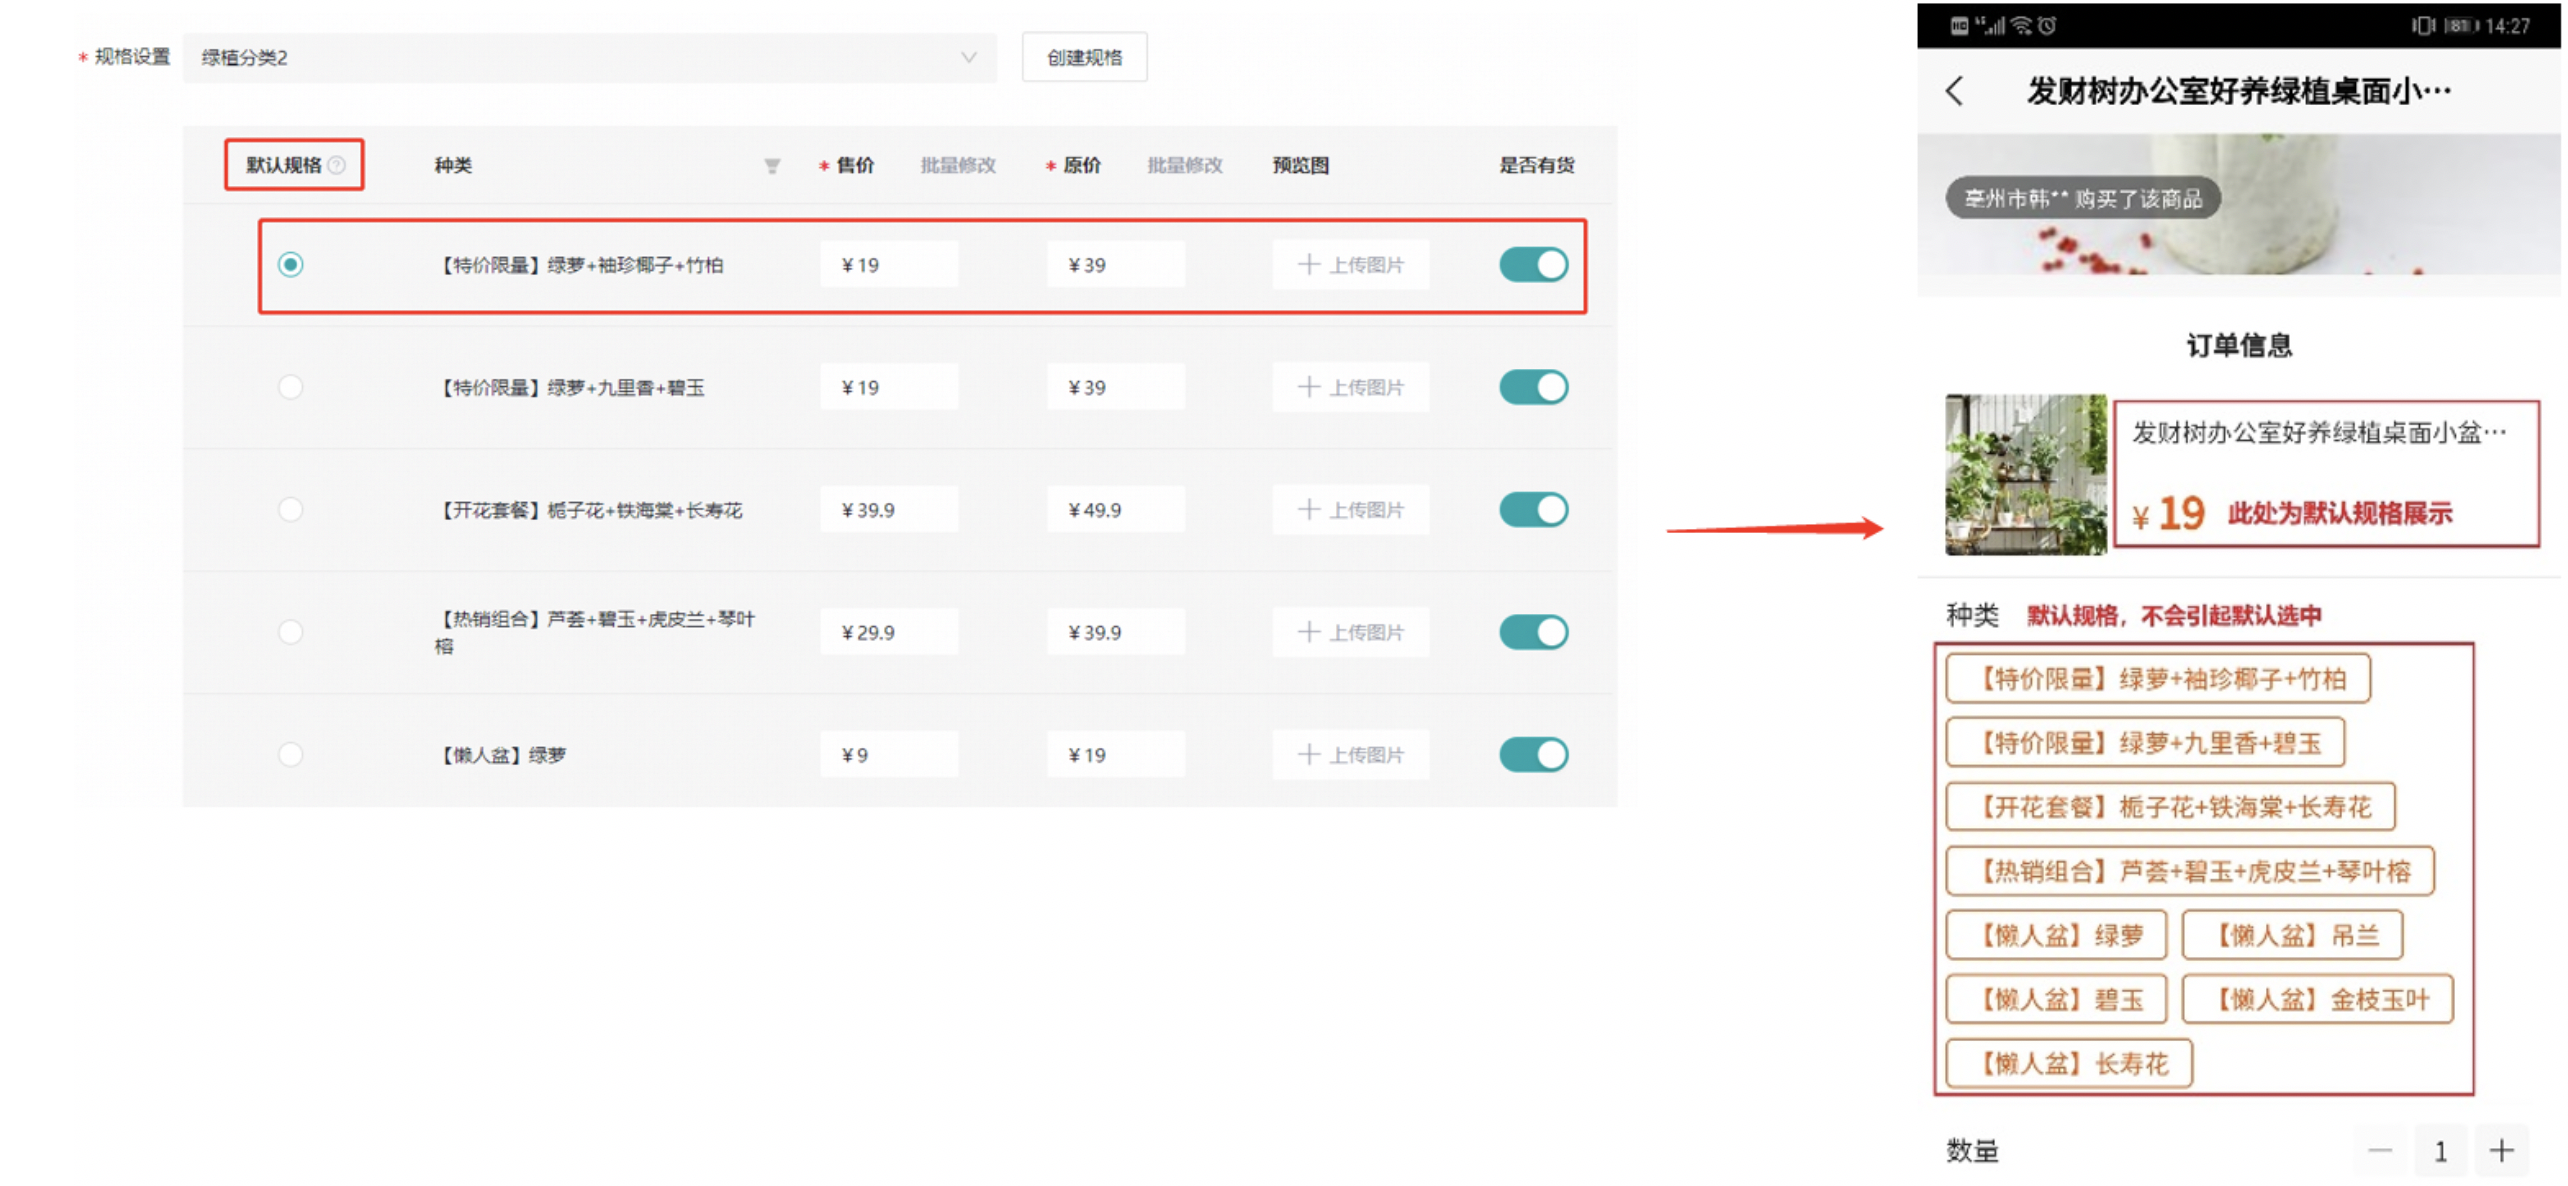Viewport: 2568px width, 1186px height.
Task: Edit 原价 ¥39.9 field for 【热销组合】
Action: coord(1115,631)
